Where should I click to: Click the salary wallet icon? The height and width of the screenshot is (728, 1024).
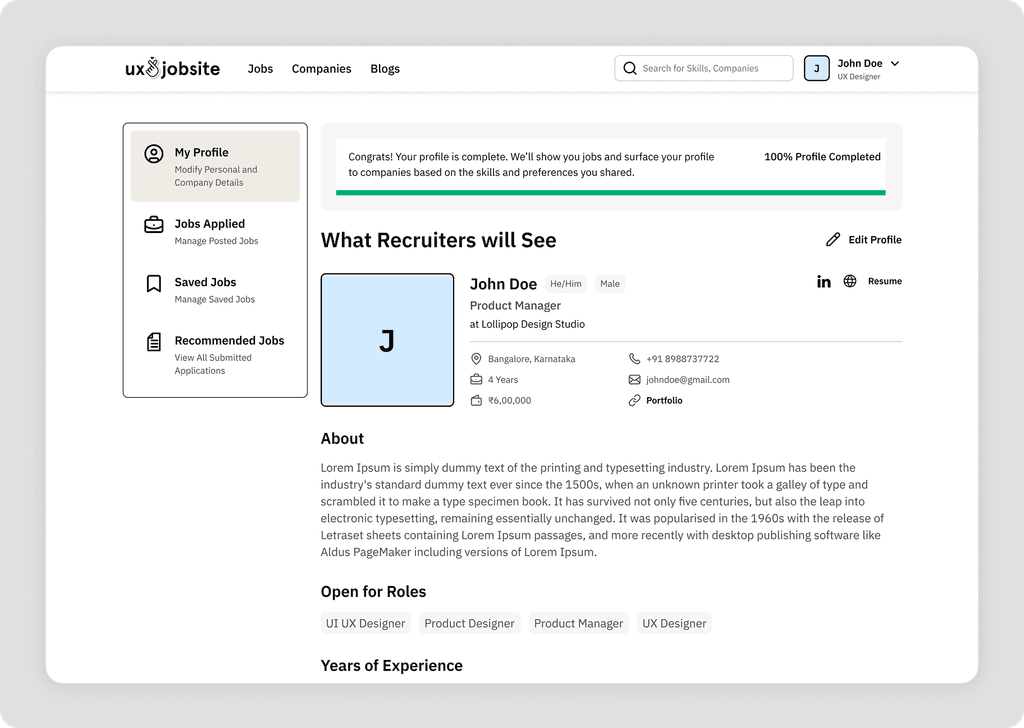(x=476, y=400)
